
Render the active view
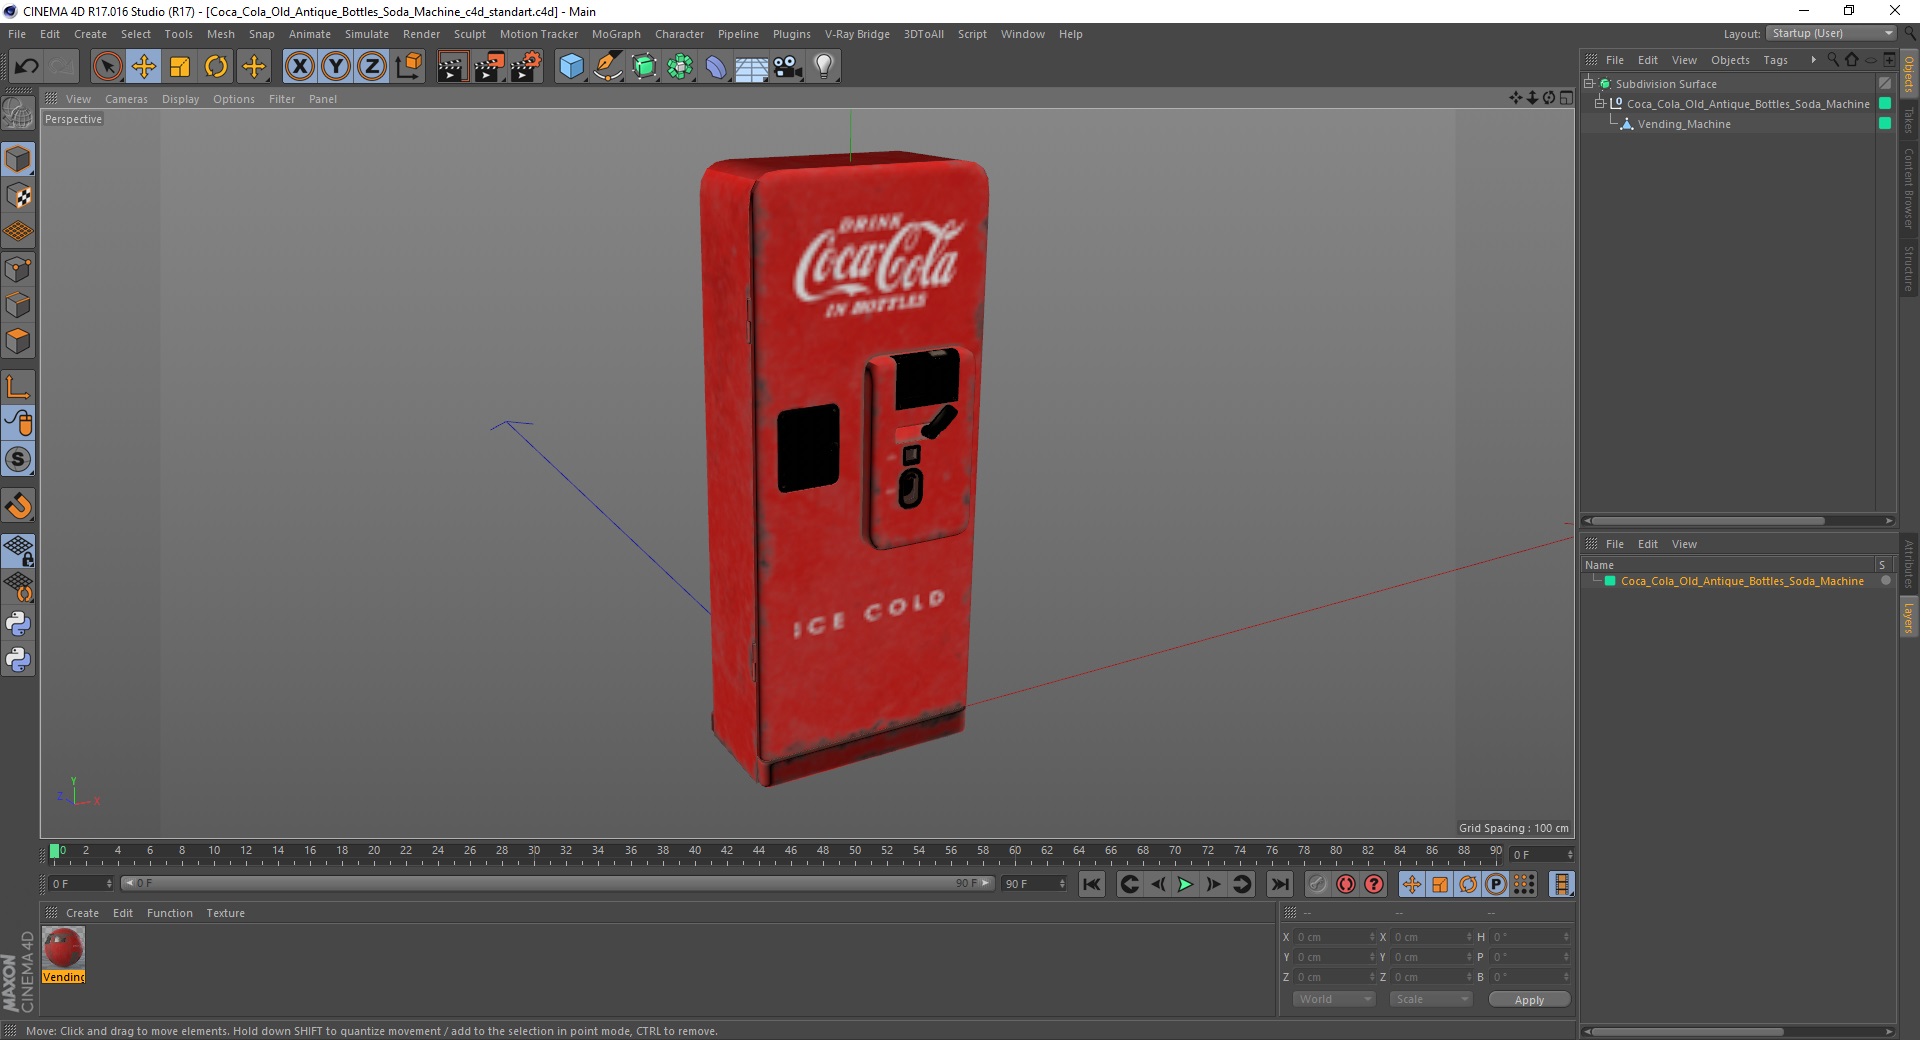click(x=452, y=67)
